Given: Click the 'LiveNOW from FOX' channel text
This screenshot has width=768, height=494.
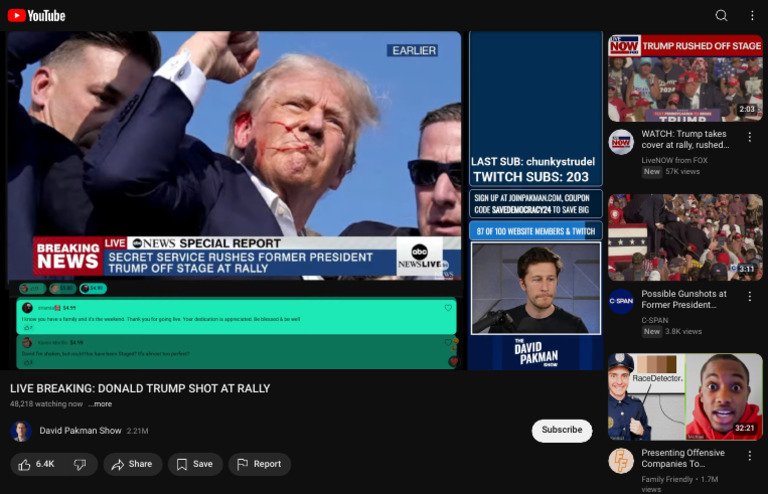Looking at the screenshot, I should pyautogui.click(x=674, y=160).
